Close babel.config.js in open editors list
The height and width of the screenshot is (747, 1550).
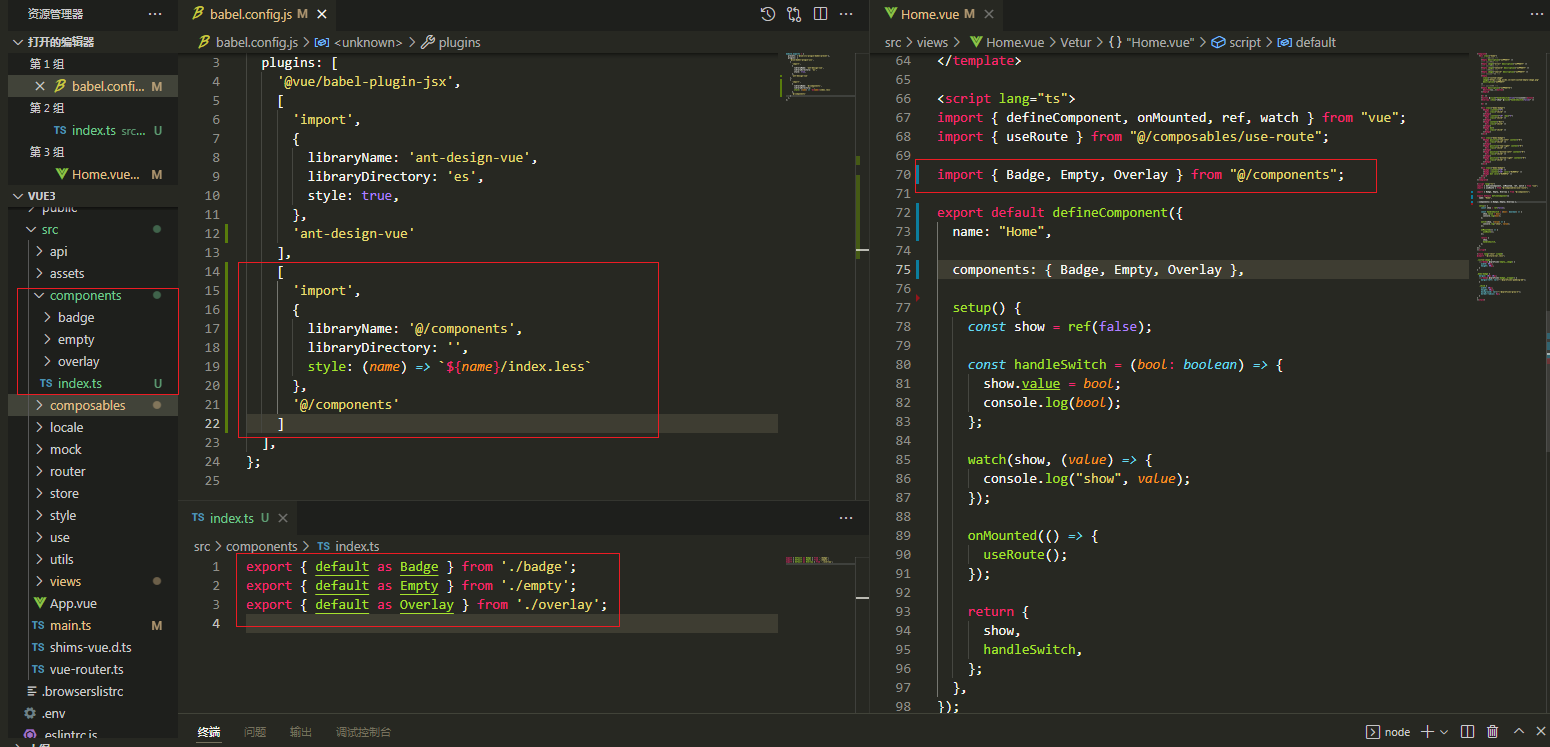point(40,87)
